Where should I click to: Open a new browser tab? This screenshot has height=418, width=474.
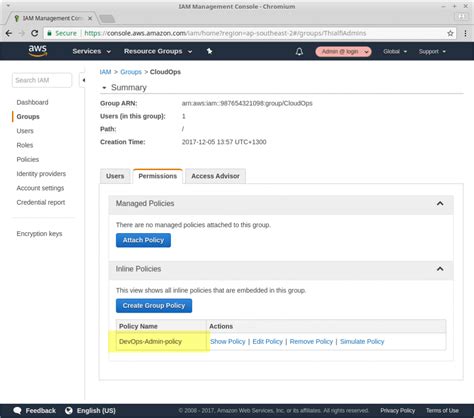click(x=107, y=19)
